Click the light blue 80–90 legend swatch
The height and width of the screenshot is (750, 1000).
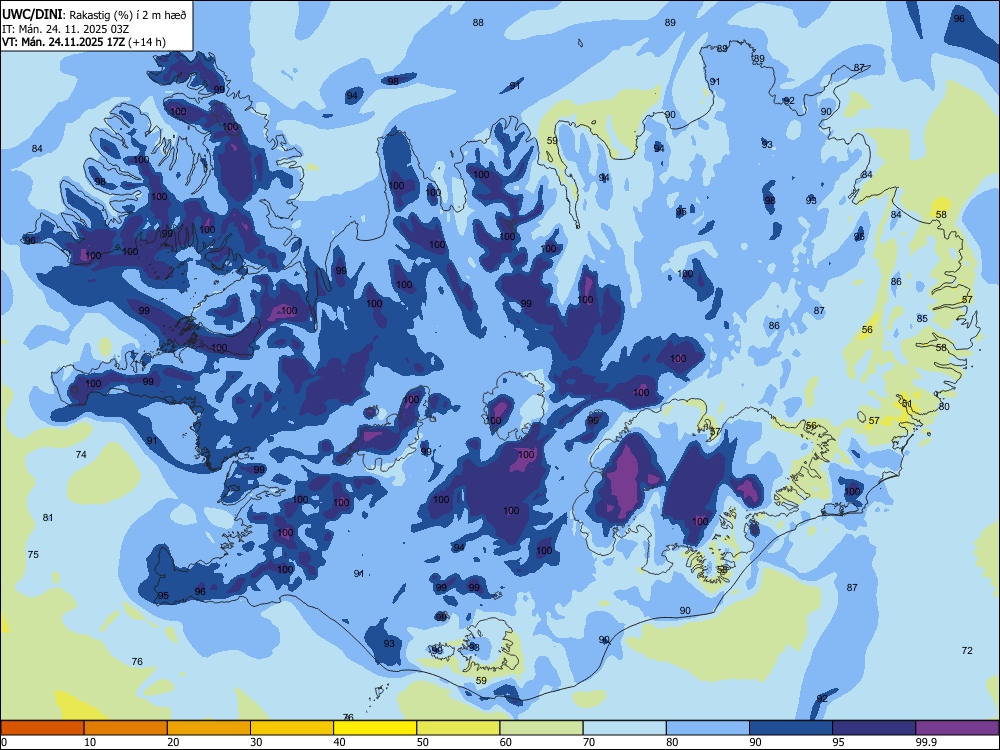(708, 728)
